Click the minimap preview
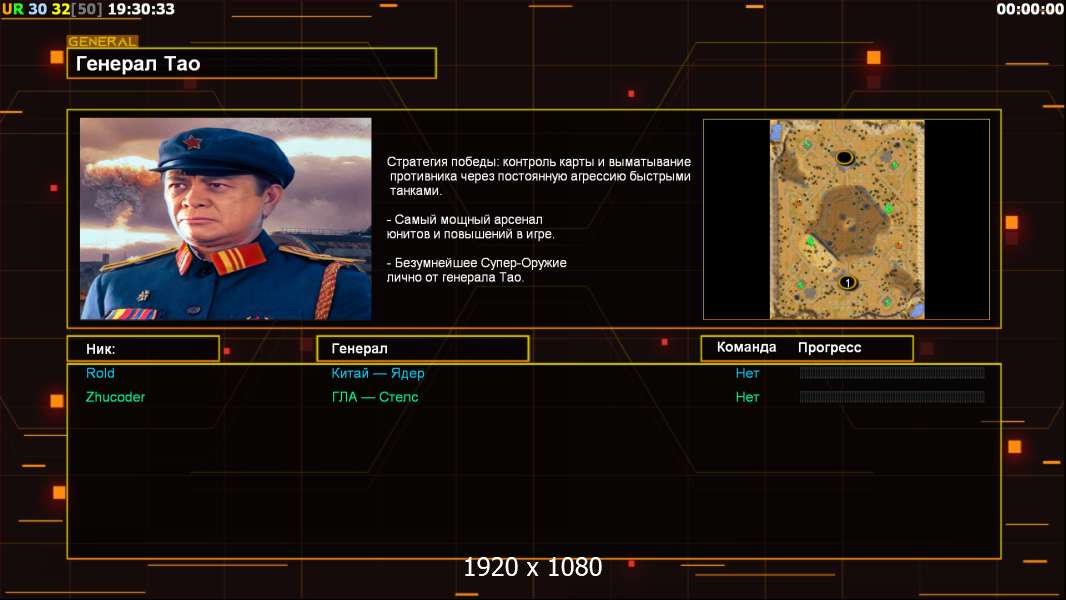Image resolution: width=1066 pixels, height=600 pixels. (x=846, y=219)
